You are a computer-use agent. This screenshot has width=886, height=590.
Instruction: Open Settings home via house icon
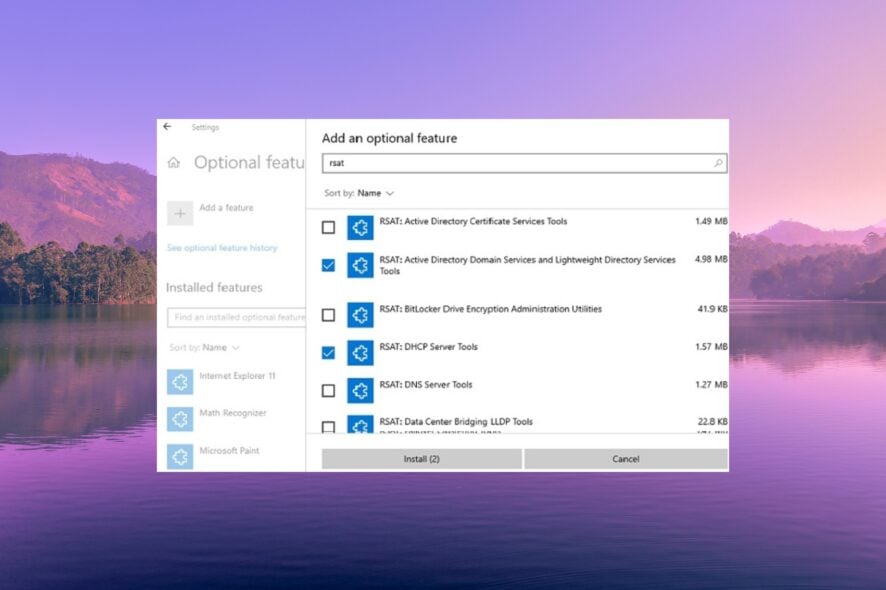click(174, 163)
